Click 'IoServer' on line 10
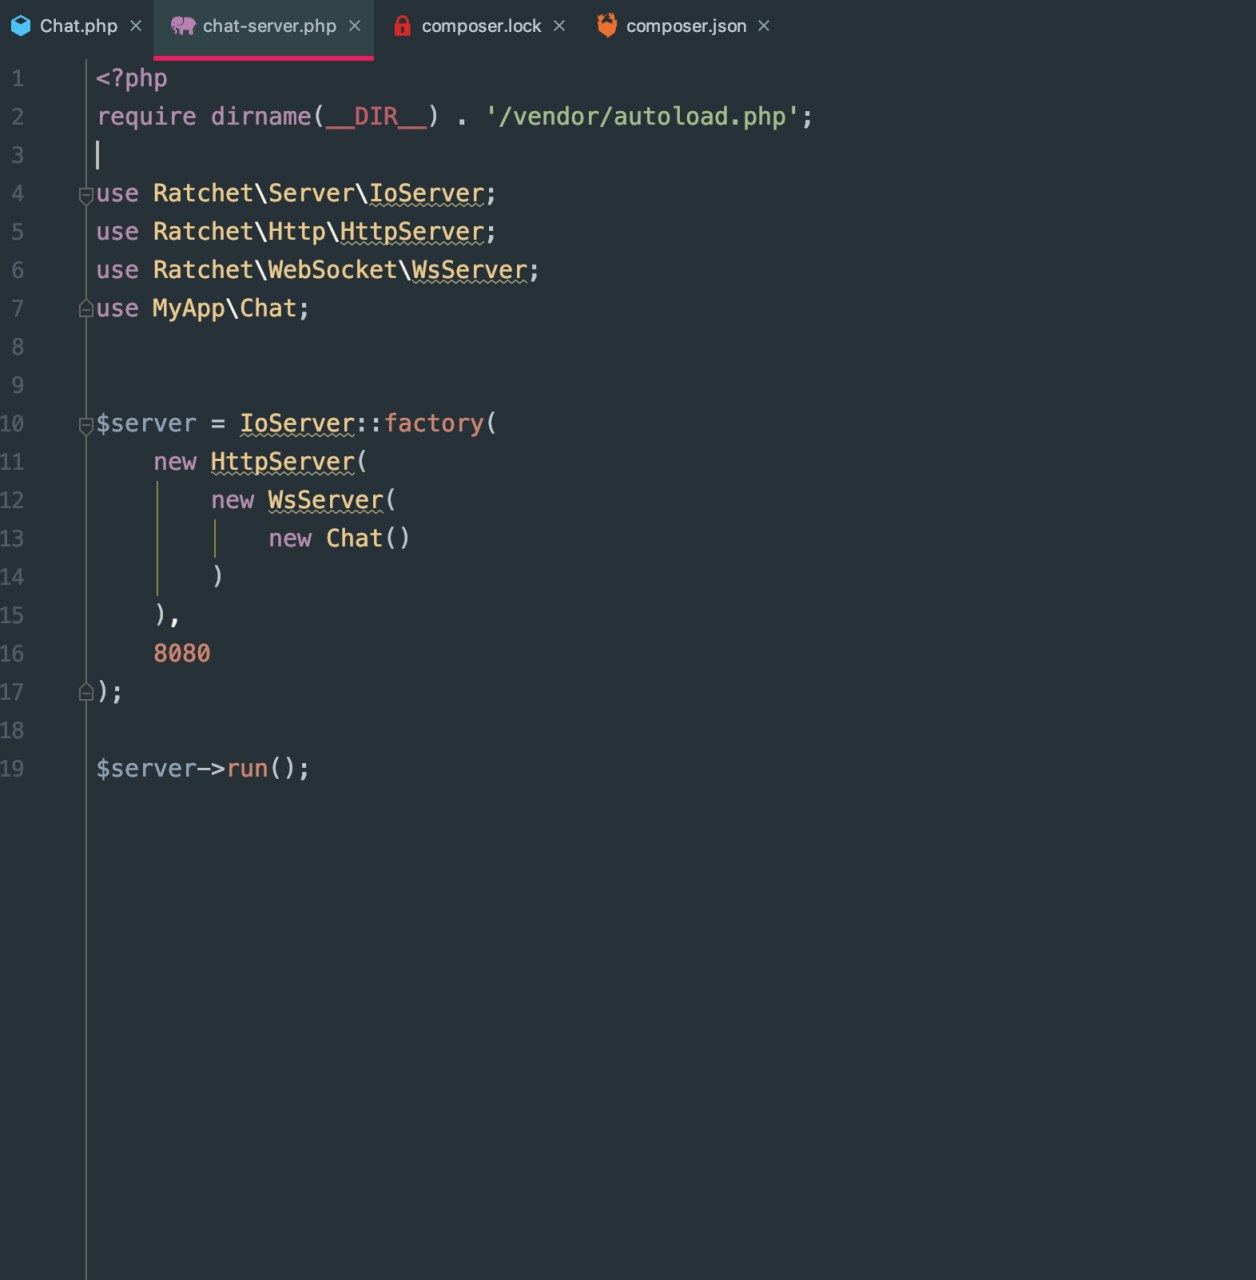 297,424
